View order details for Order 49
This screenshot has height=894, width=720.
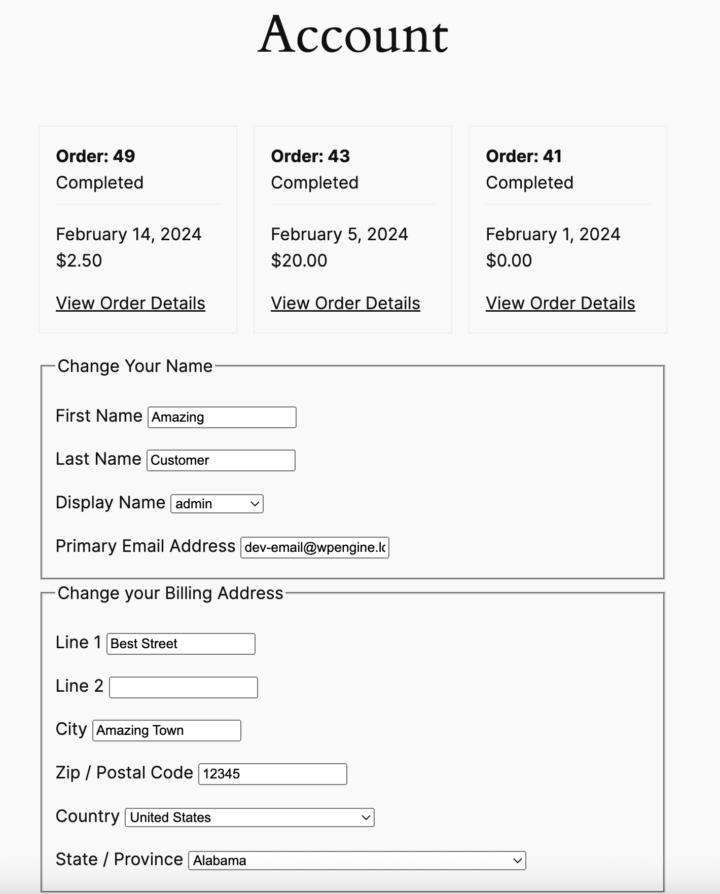coord(130,303)
